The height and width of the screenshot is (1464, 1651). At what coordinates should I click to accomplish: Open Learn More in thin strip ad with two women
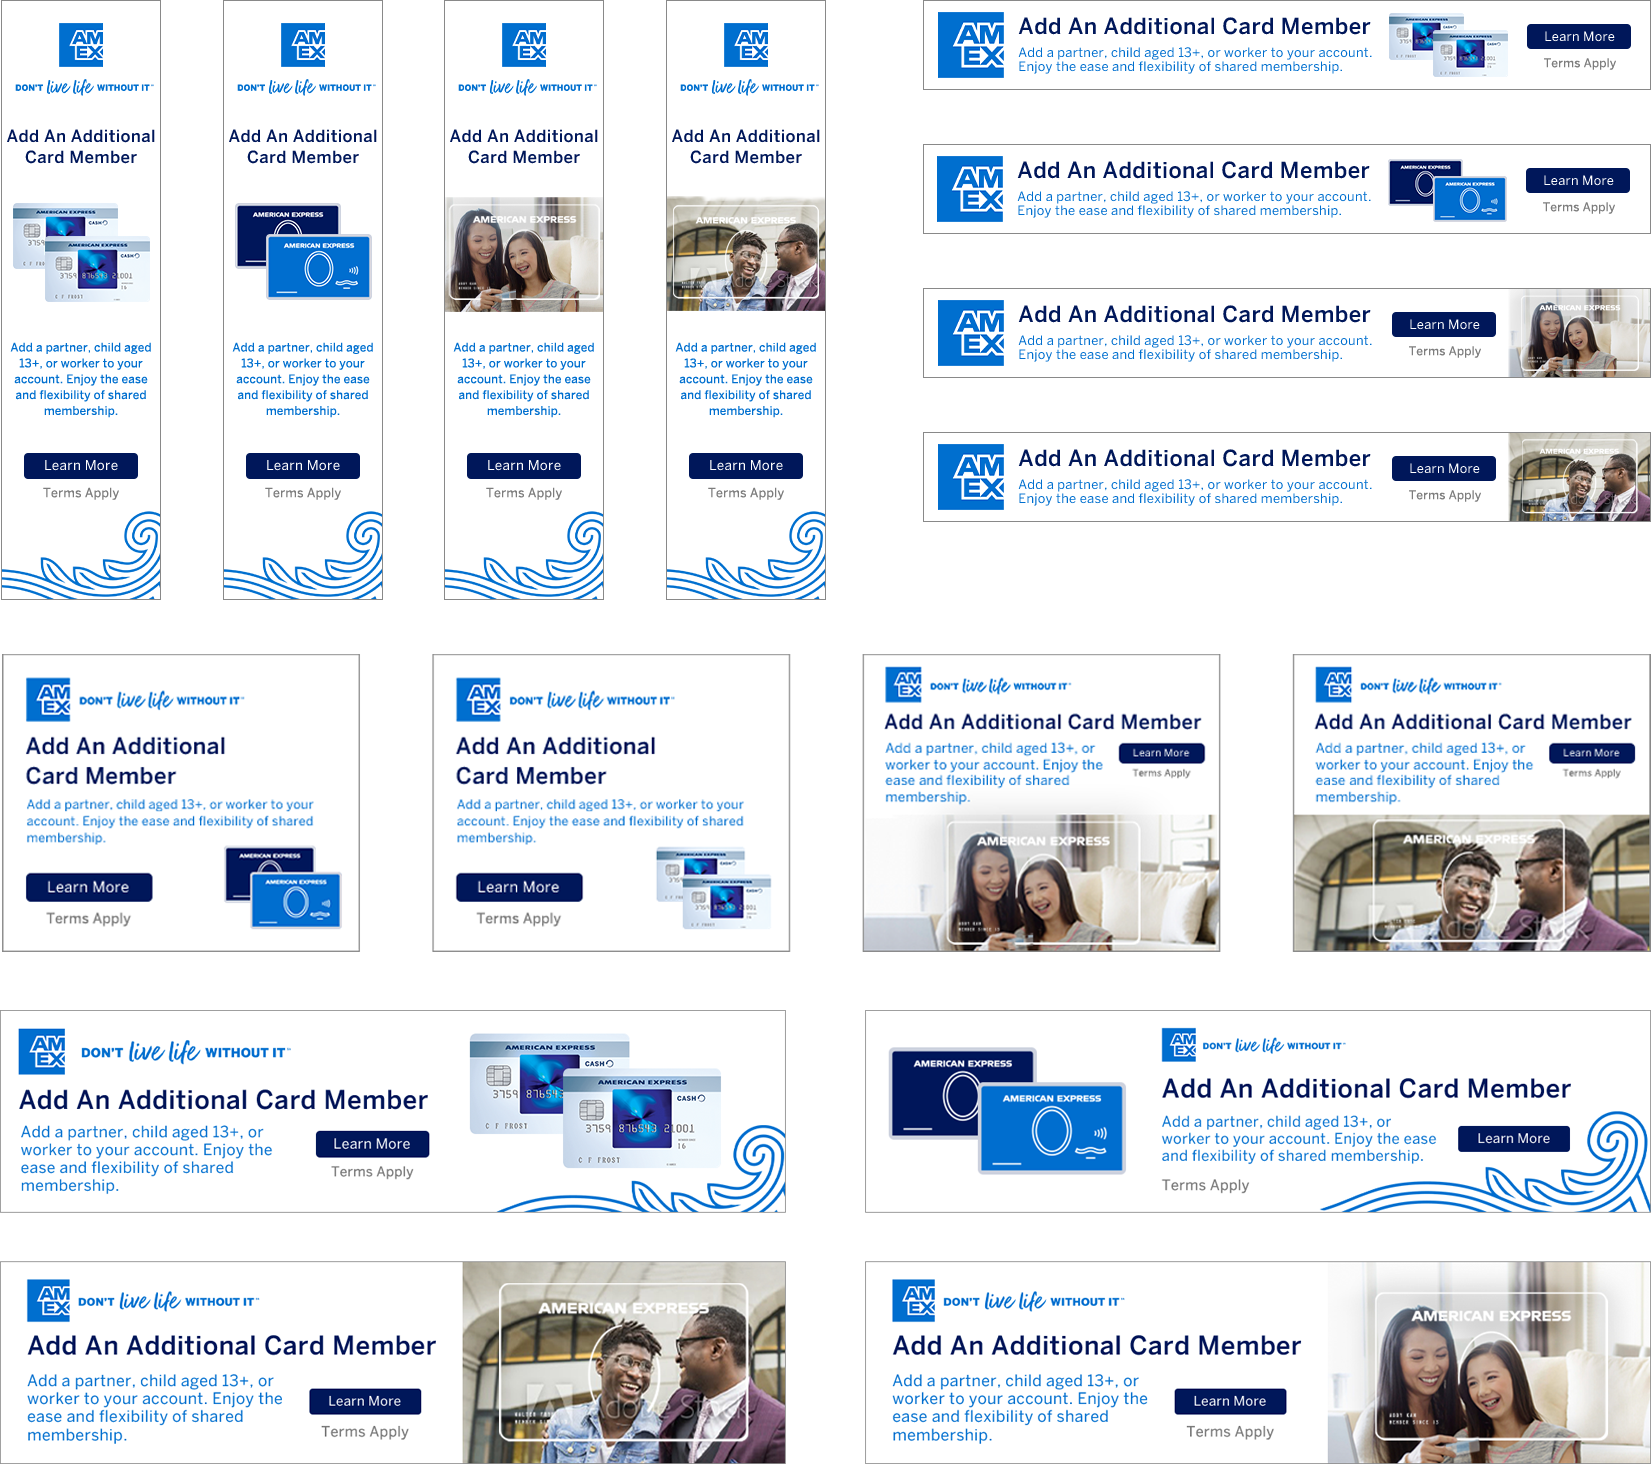pos(1444,325)
